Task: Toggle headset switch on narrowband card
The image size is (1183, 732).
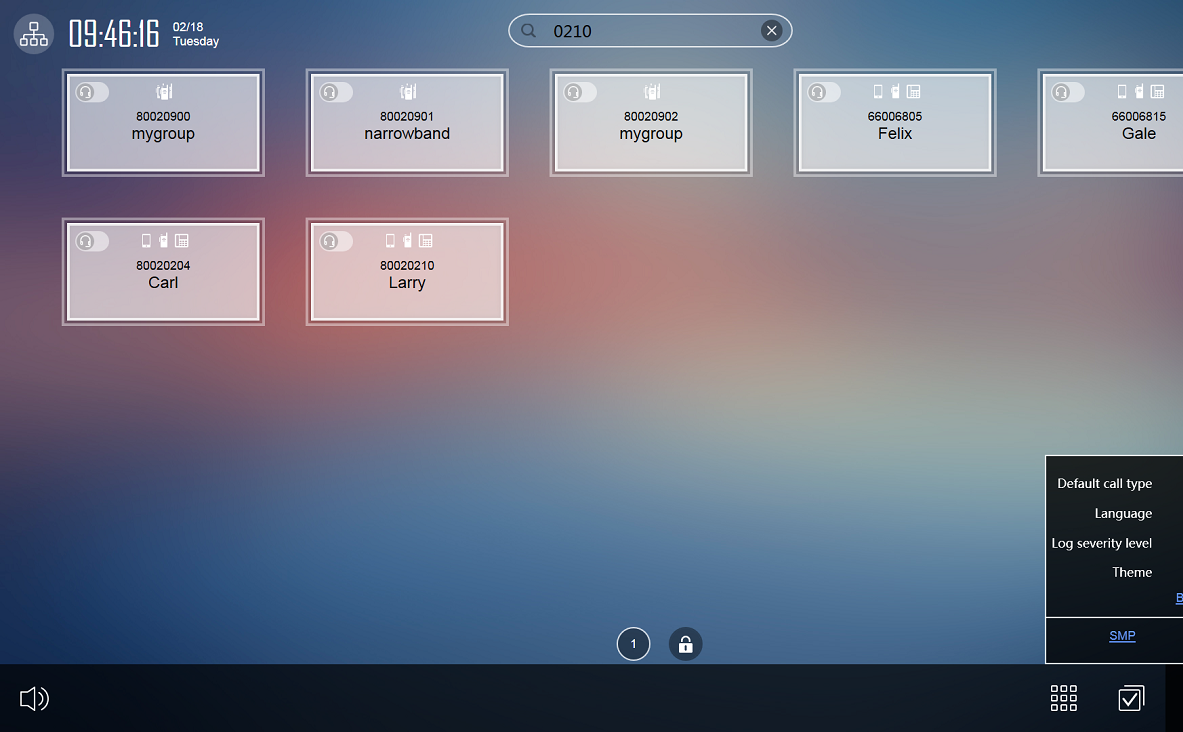Action: (x=336, y=92)
